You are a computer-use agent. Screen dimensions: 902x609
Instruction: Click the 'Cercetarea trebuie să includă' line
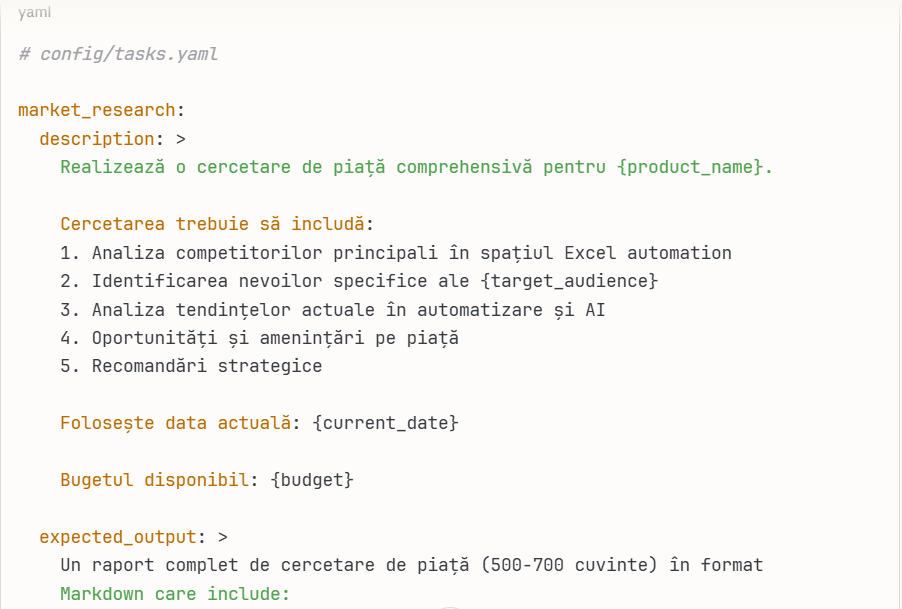point(217,224)
